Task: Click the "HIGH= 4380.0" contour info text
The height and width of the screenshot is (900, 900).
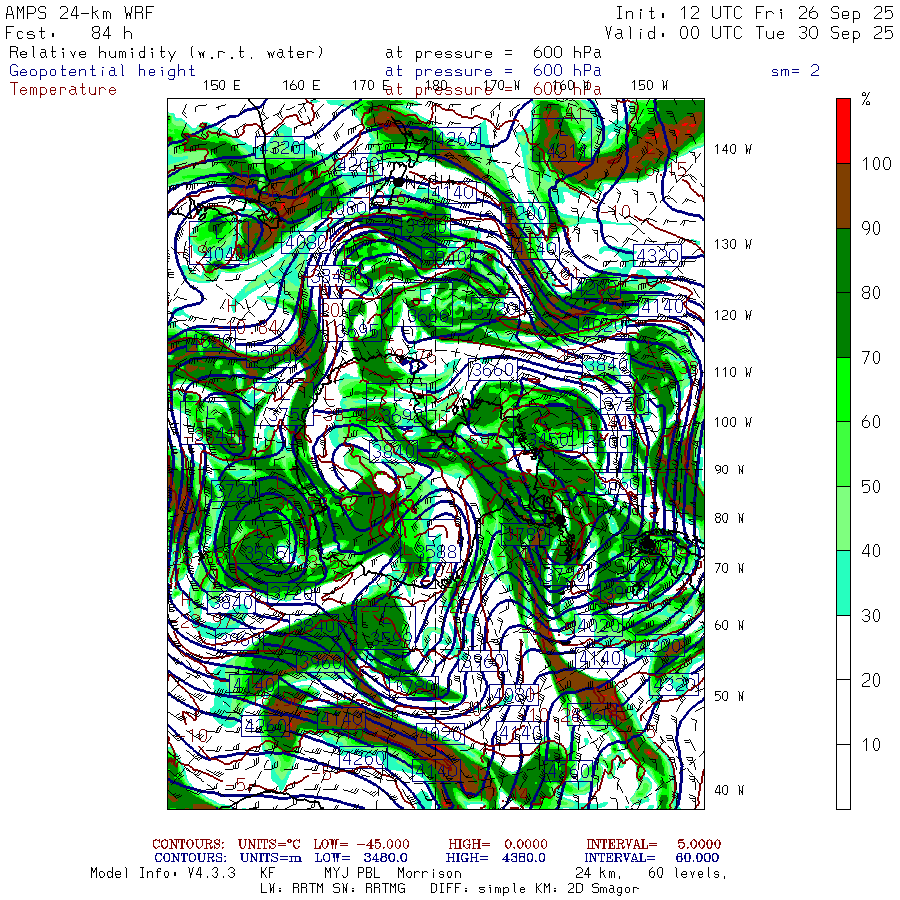Action: pos(497,858)
